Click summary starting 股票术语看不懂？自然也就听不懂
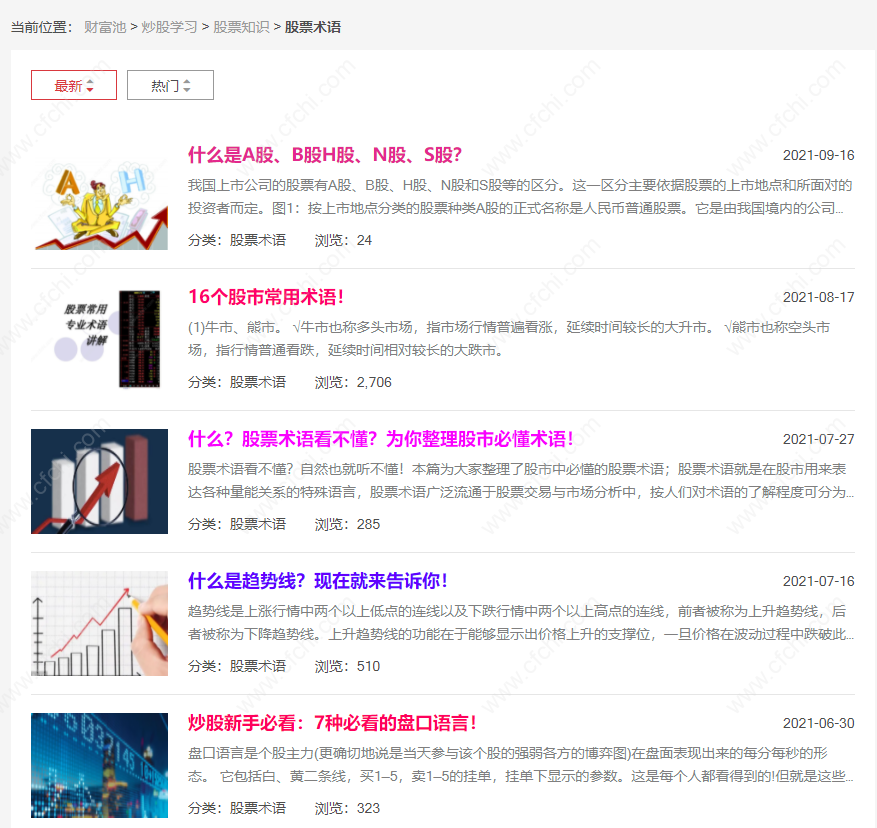The image size is (877, 828). coord(520,481)
